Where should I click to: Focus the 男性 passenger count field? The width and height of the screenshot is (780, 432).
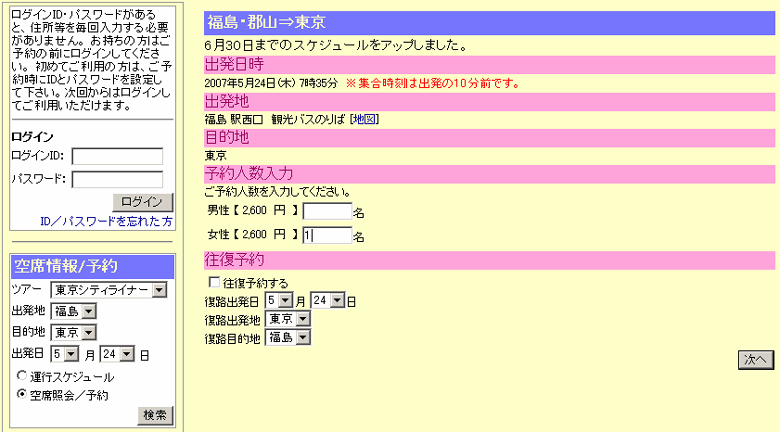click(327, 211)
